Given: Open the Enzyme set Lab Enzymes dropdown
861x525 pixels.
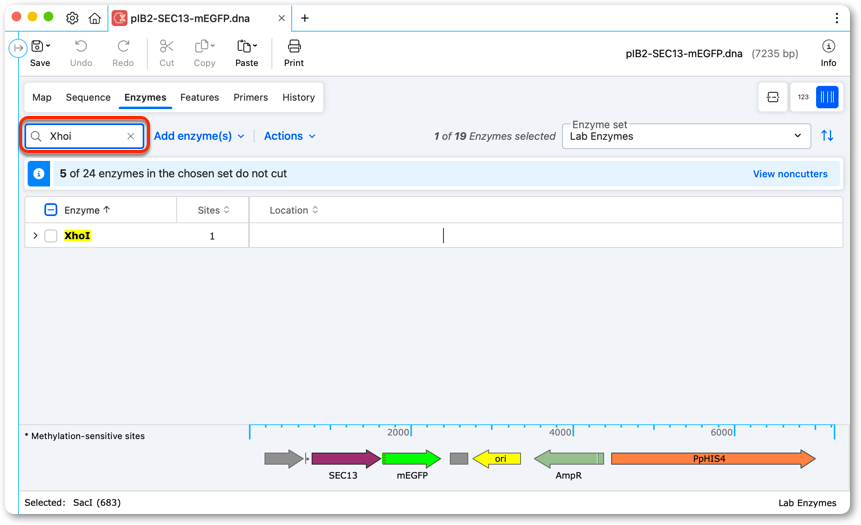Looking at the screenshot, I should [x=686, y=136].
